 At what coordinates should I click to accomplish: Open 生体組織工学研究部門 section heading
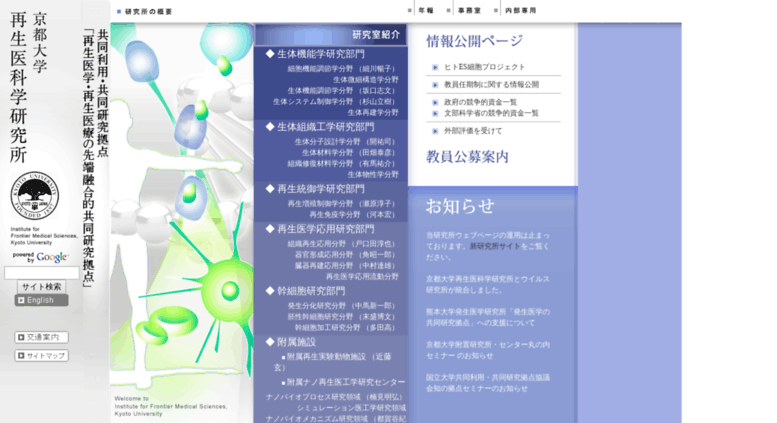click(325, 127)
